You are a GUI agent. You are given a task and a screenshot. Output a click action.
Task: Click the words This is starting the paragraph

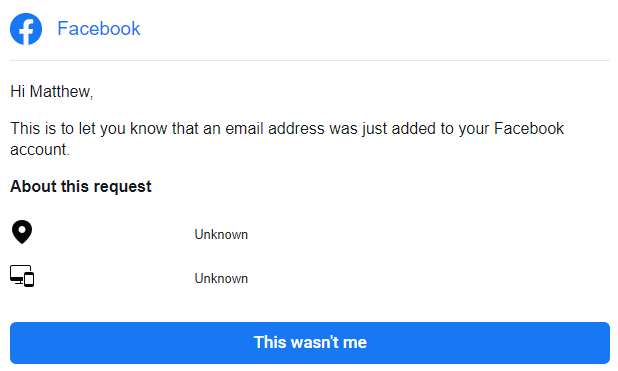pos(33,129)
